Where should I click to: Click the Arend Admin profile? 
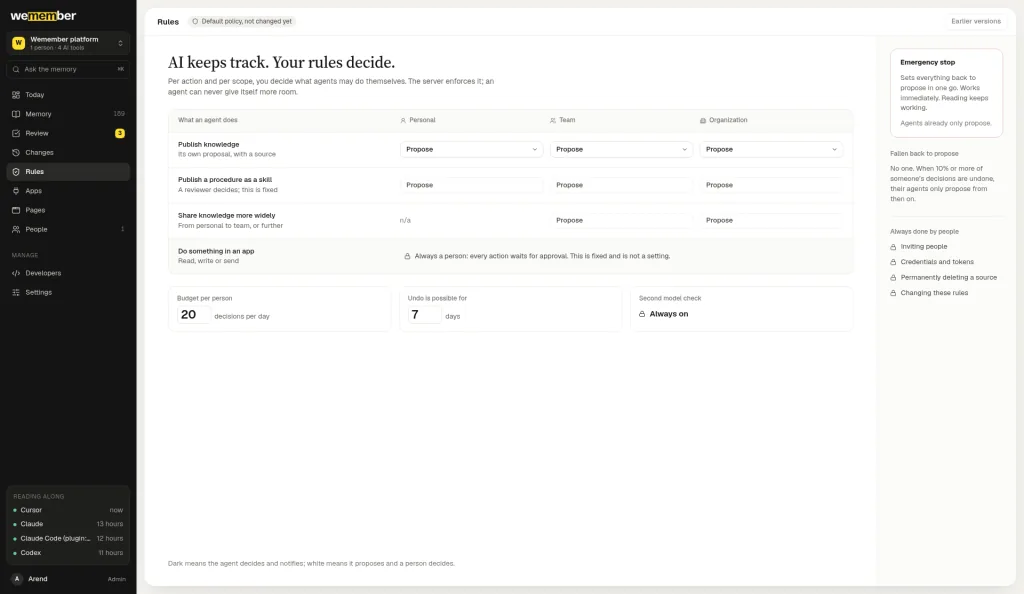point(68,579)
